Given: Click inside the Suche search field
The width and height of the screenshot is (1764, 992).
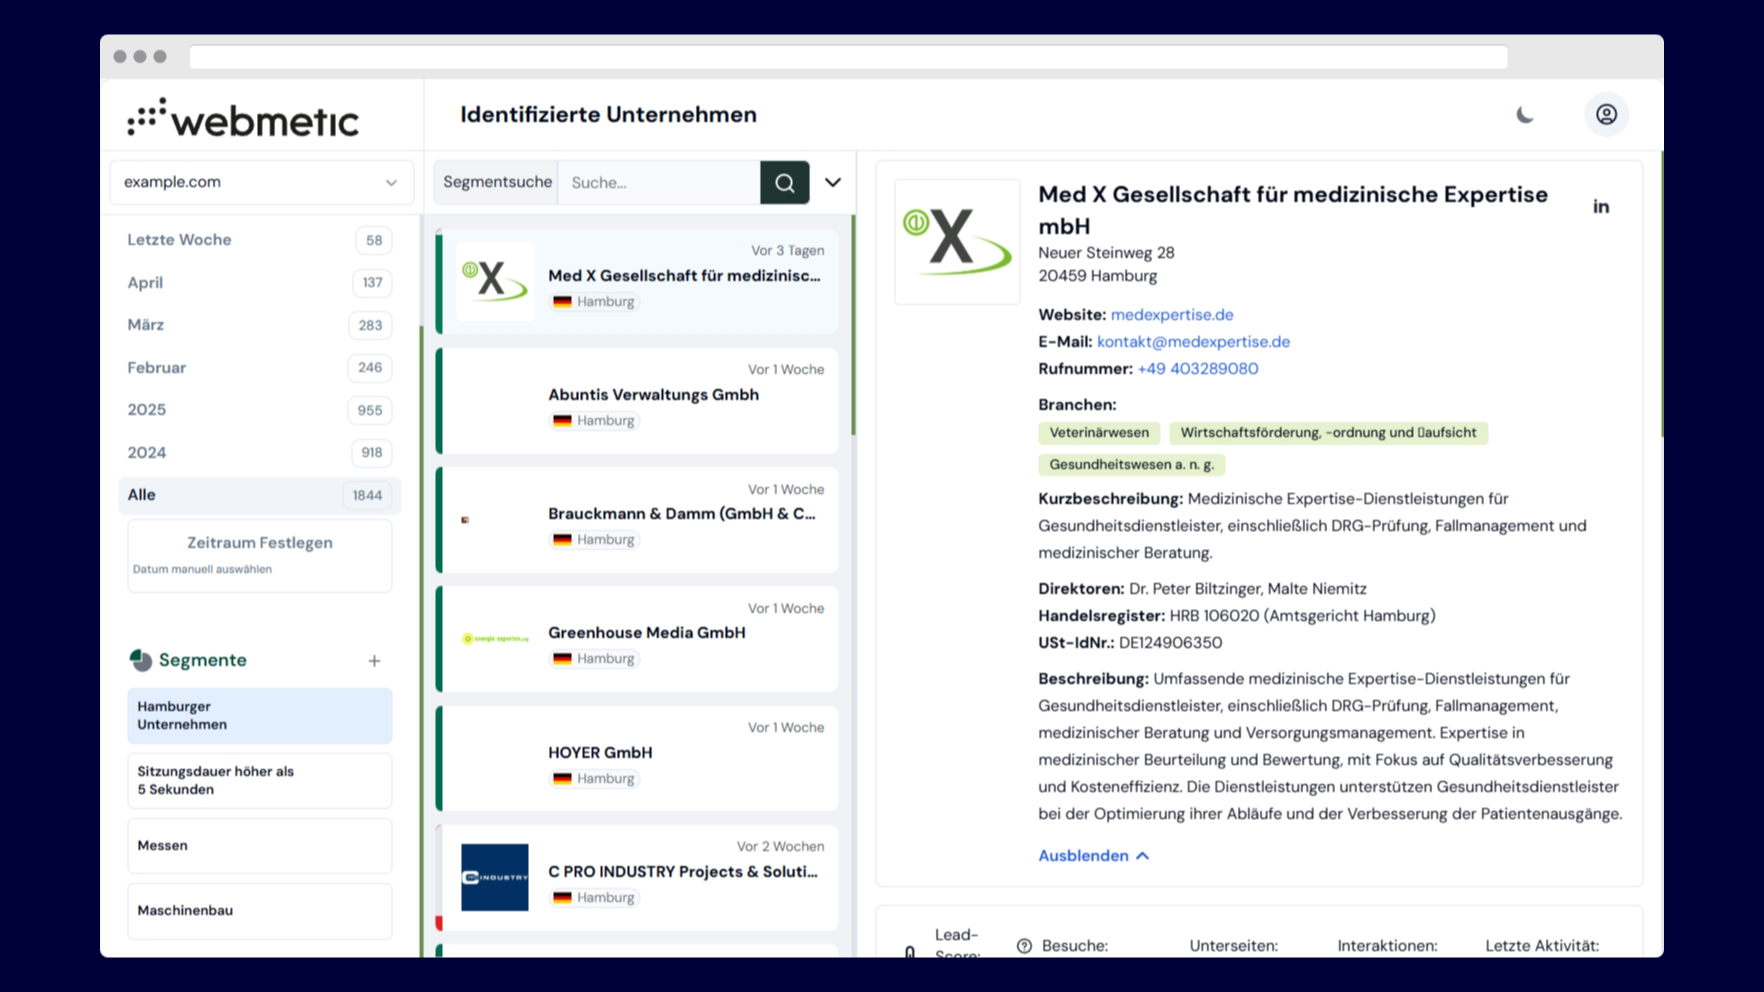Looking at the screenshot, I should (x=660, y=182).
